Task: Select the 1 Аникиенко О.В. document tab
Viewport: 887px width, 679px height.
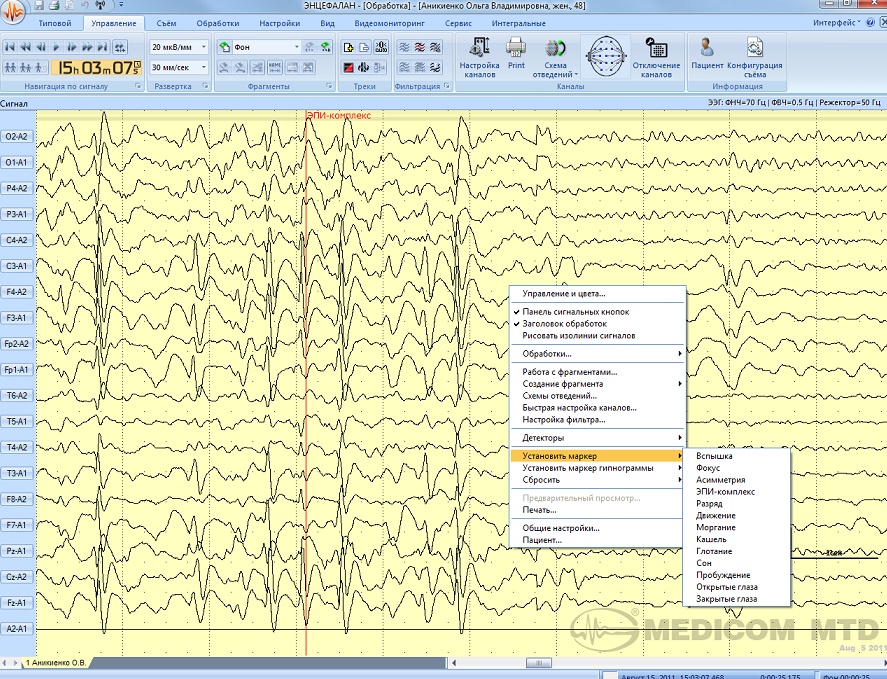Action: (x=55, y=663)
